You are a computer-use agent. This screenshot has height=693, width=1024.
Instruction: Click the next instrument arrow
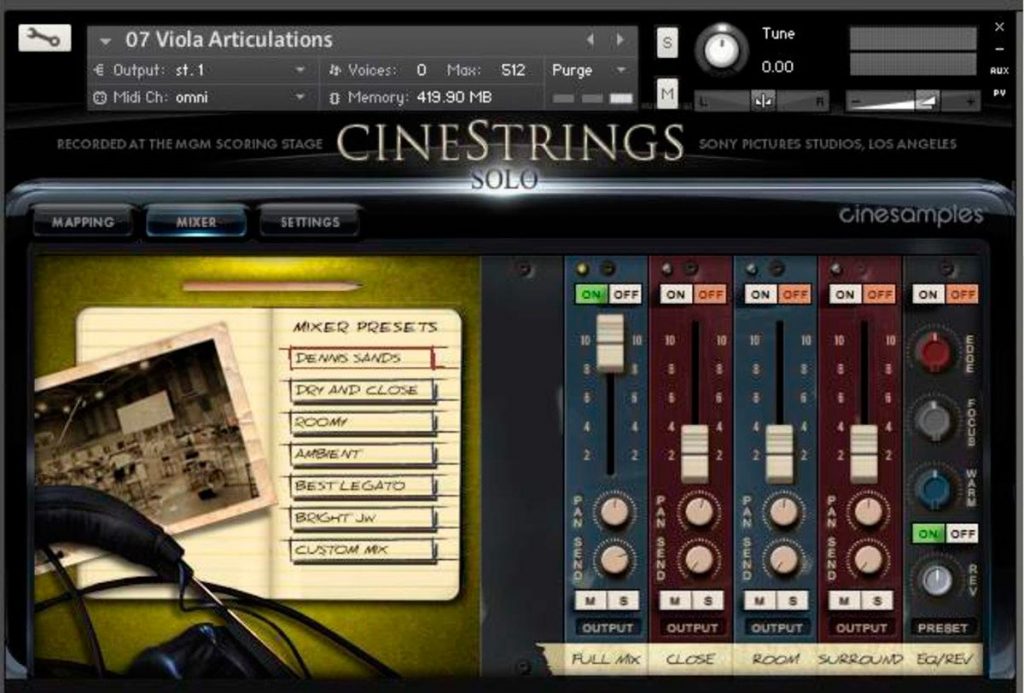tap(619, 40)
